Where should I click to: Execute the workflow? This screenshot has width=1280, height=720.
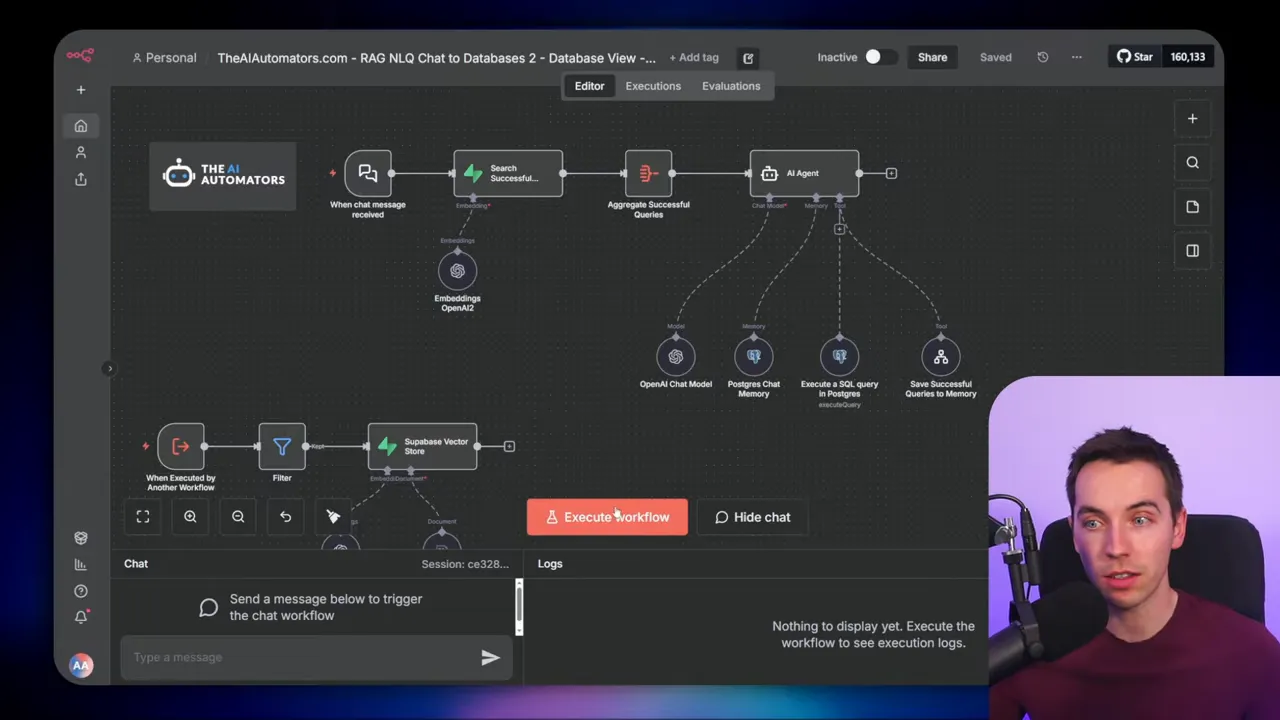(607, 517)
